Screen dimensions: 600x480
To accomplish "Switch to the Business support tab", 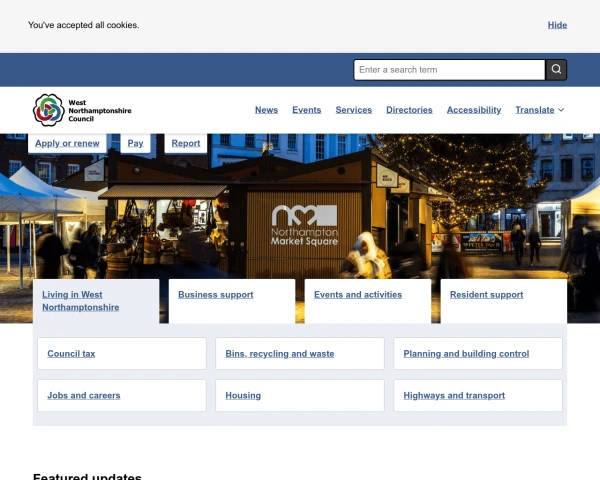I will click(x=232, y=301).
